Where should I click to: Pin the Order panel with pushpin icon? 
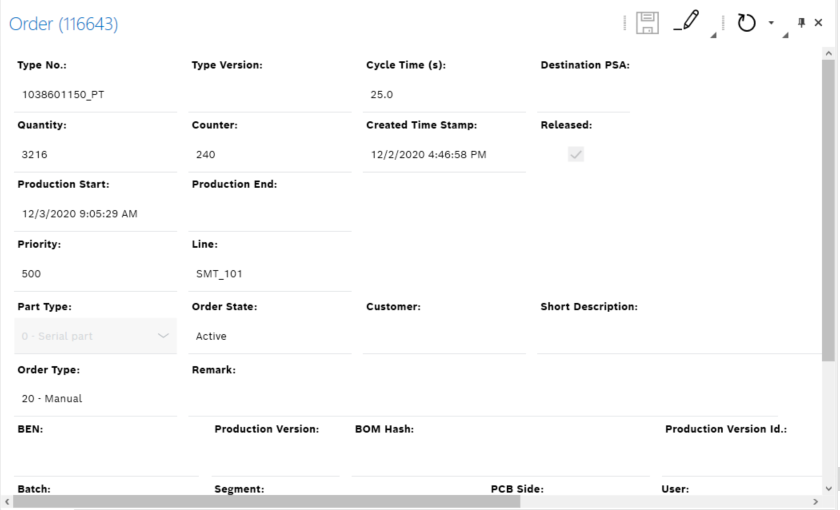coord(801,23)
